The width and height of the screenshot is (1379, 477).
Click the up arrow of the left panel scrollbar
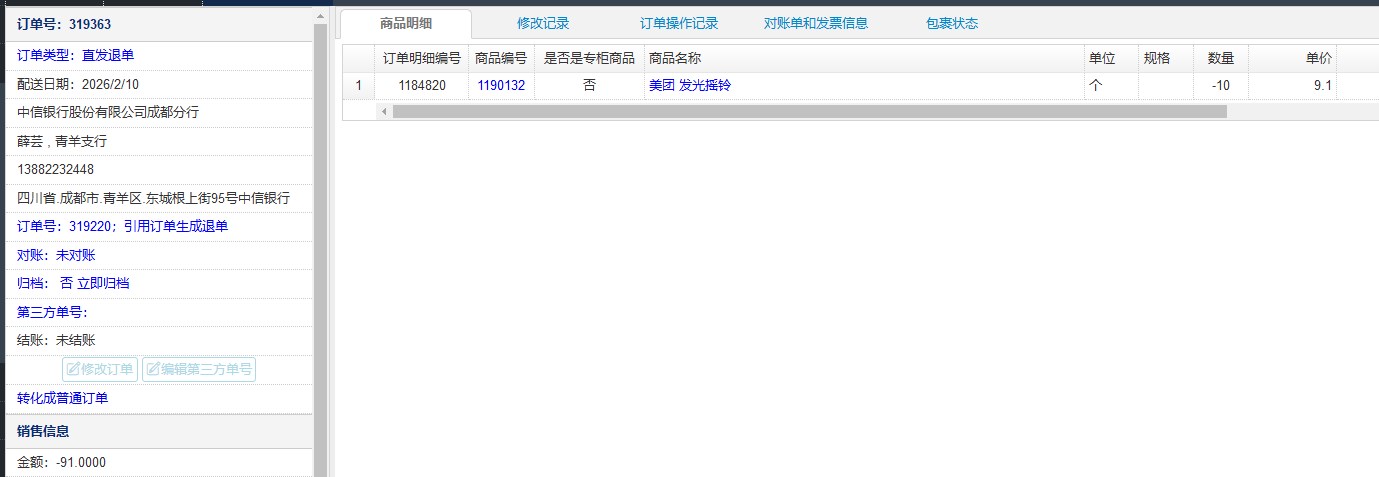pyautogui.click(x=320, y=17)
